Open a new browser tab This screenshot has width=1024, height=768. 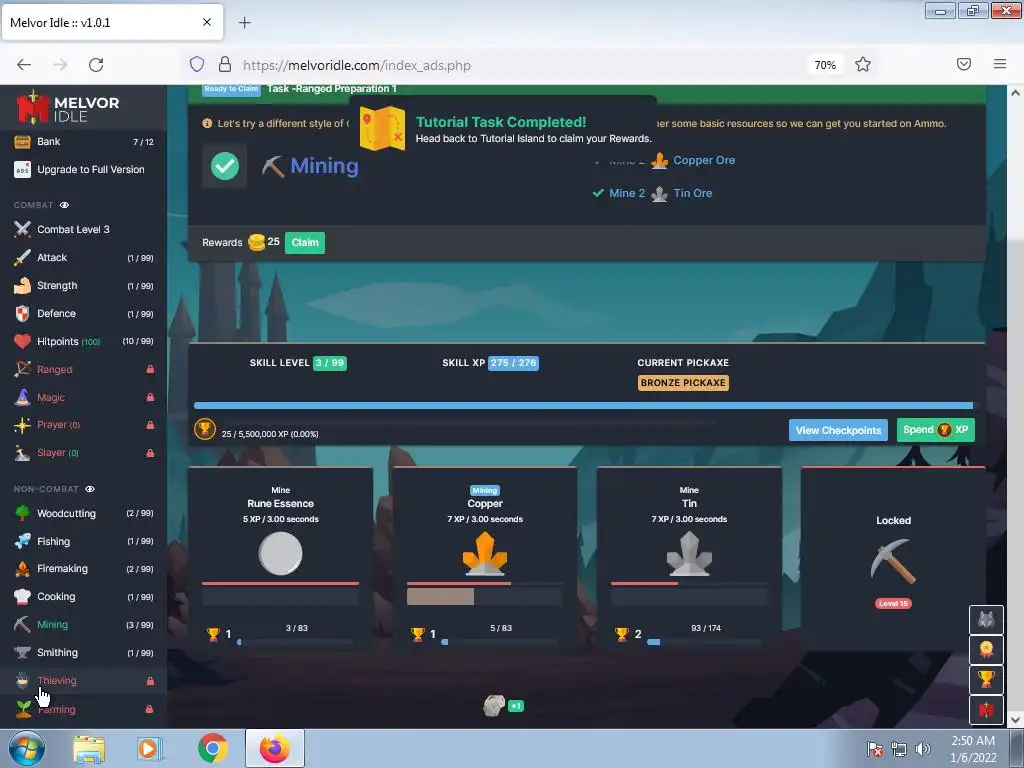coord(244,23)
